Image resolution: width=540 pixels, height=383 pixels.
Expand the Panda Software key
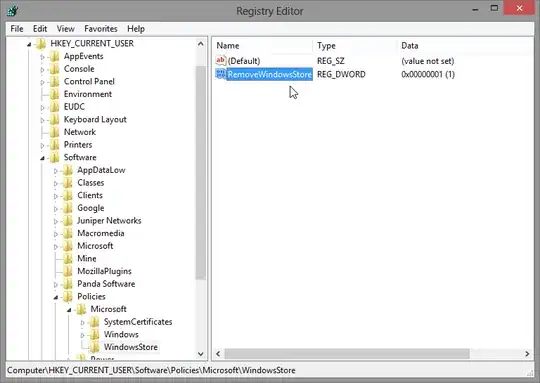tap(56, 284)
